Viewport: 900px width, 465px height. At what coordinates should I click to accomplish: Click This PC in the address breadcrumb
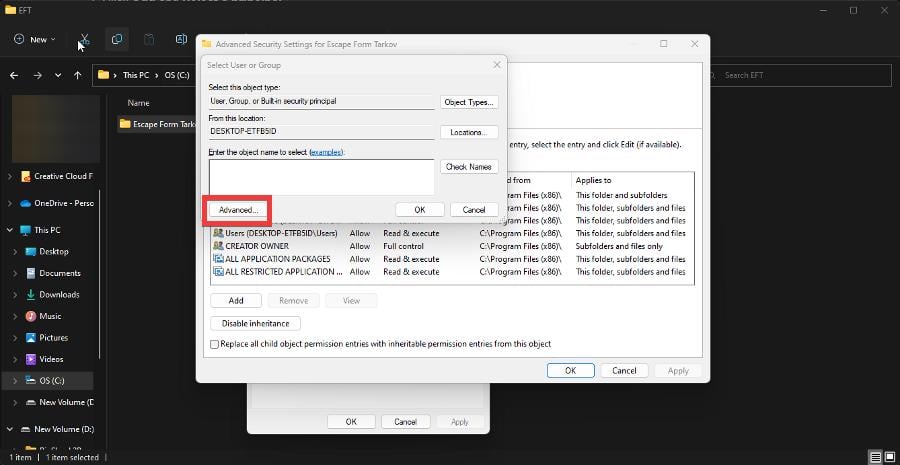(x=134, y=75)
